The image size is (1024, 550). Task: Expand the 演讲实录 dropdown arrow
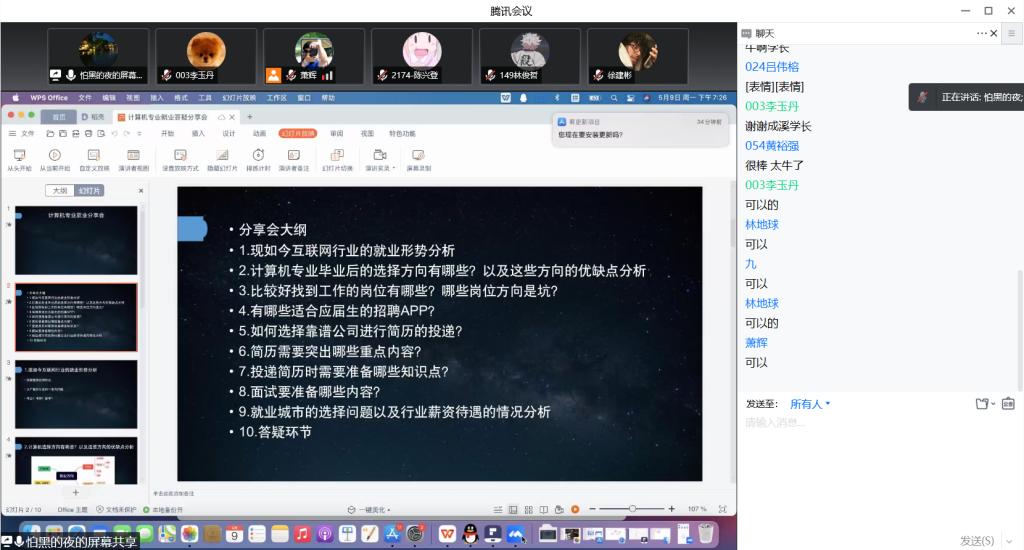(394, 168)
